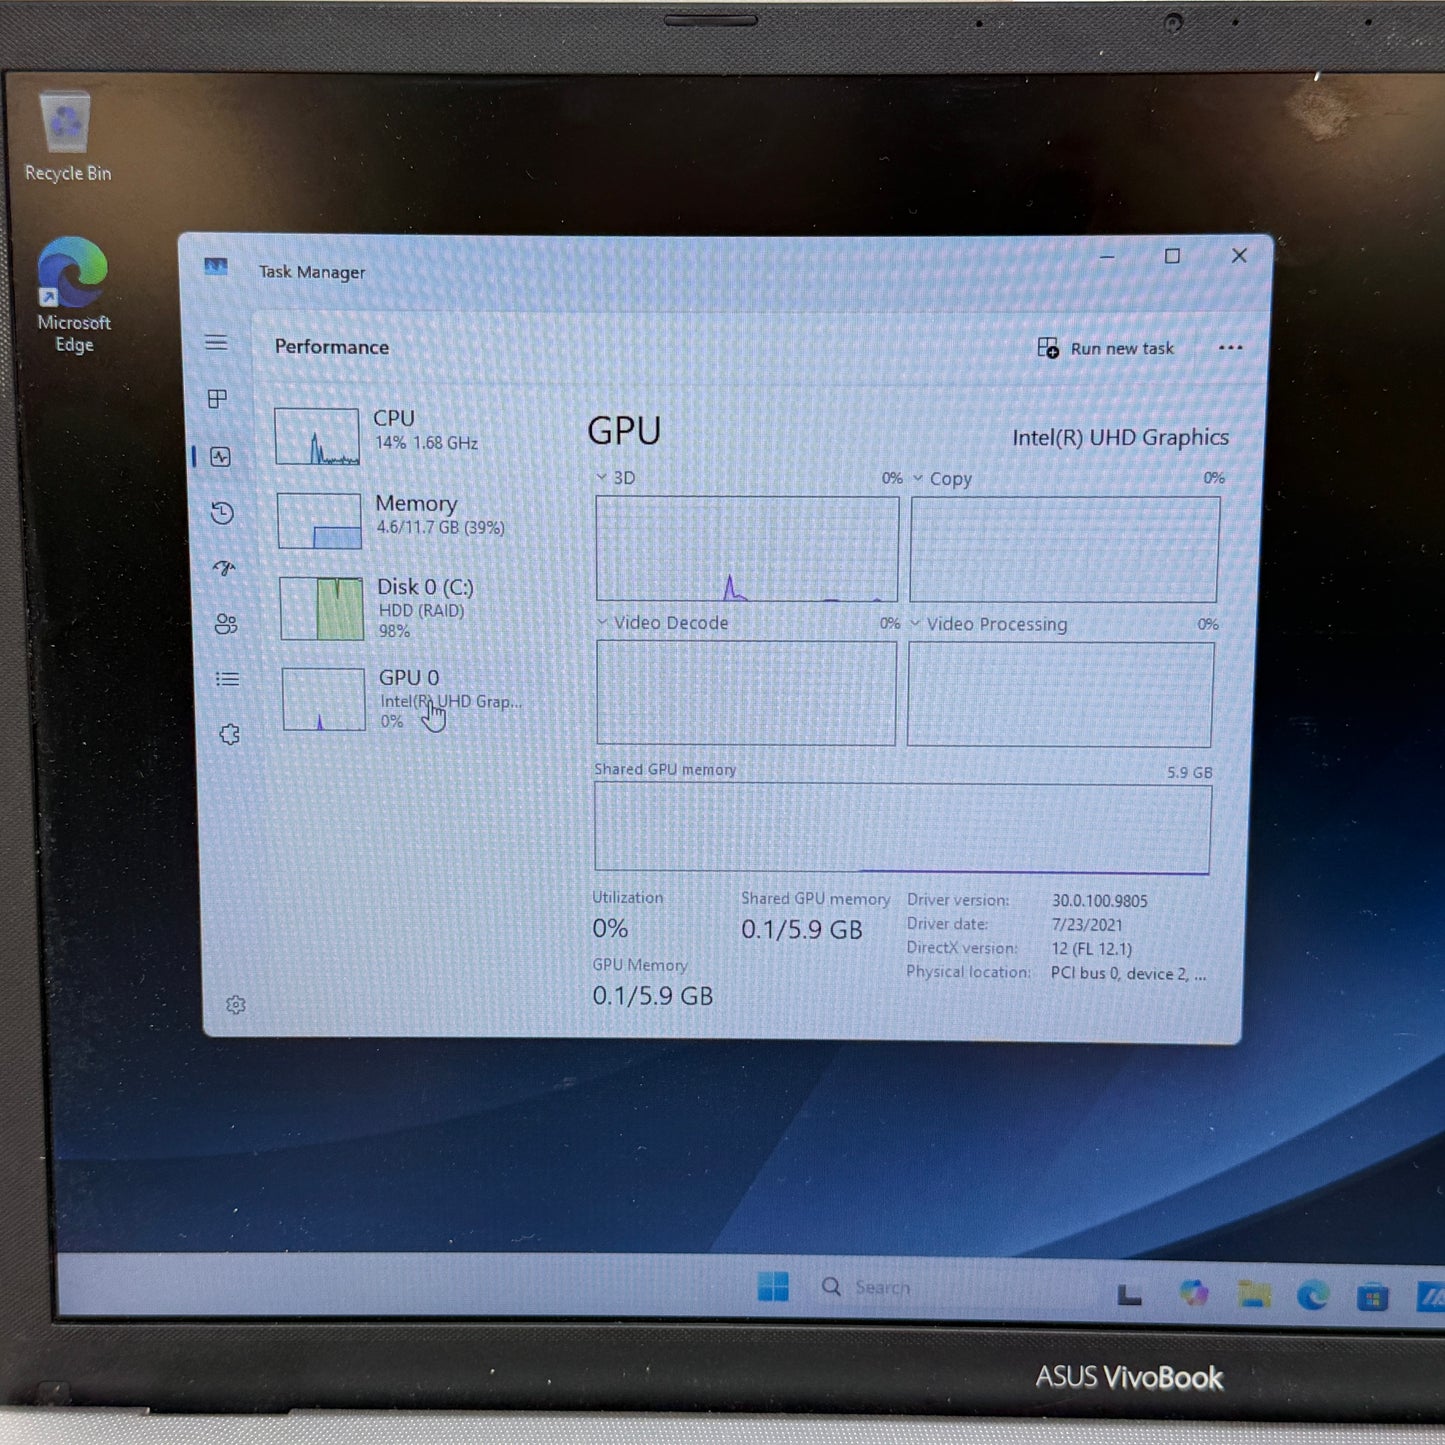Open the Task Manager navigation menu
This screenshot has width=1445, height=1445.
pos(216,343)
